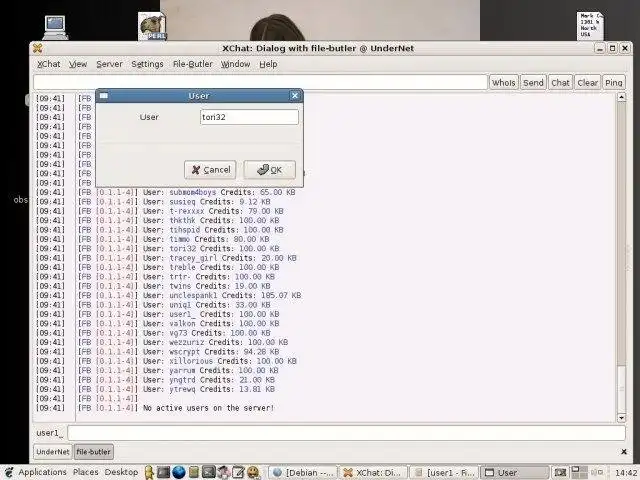Close the User dialog with its X
Viewport: 640px width, 480px height.
coord(295,96)
